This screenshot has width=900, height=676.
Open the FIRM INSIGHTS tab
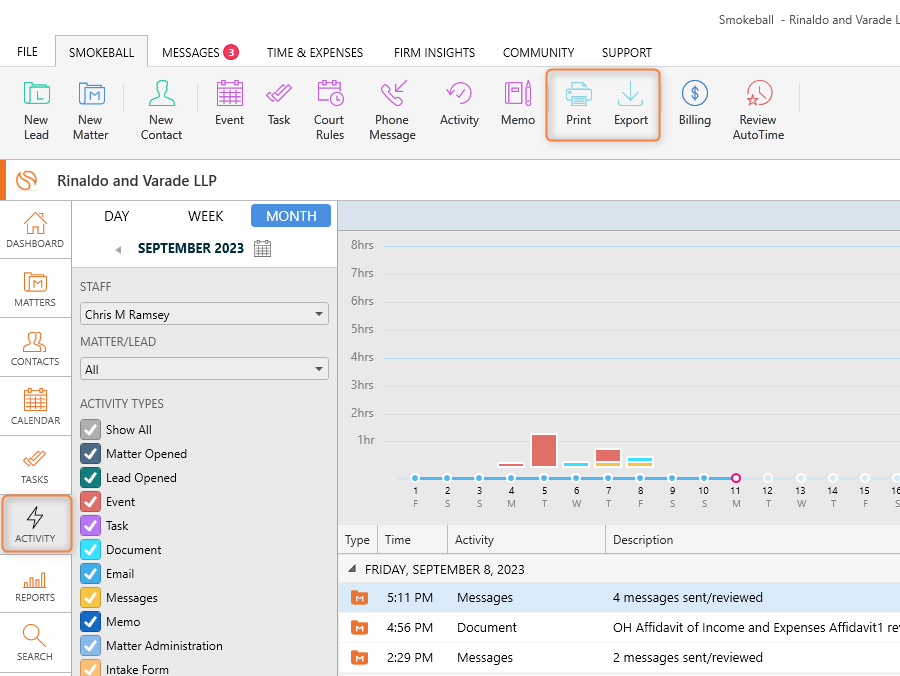(x=435, y=52)
